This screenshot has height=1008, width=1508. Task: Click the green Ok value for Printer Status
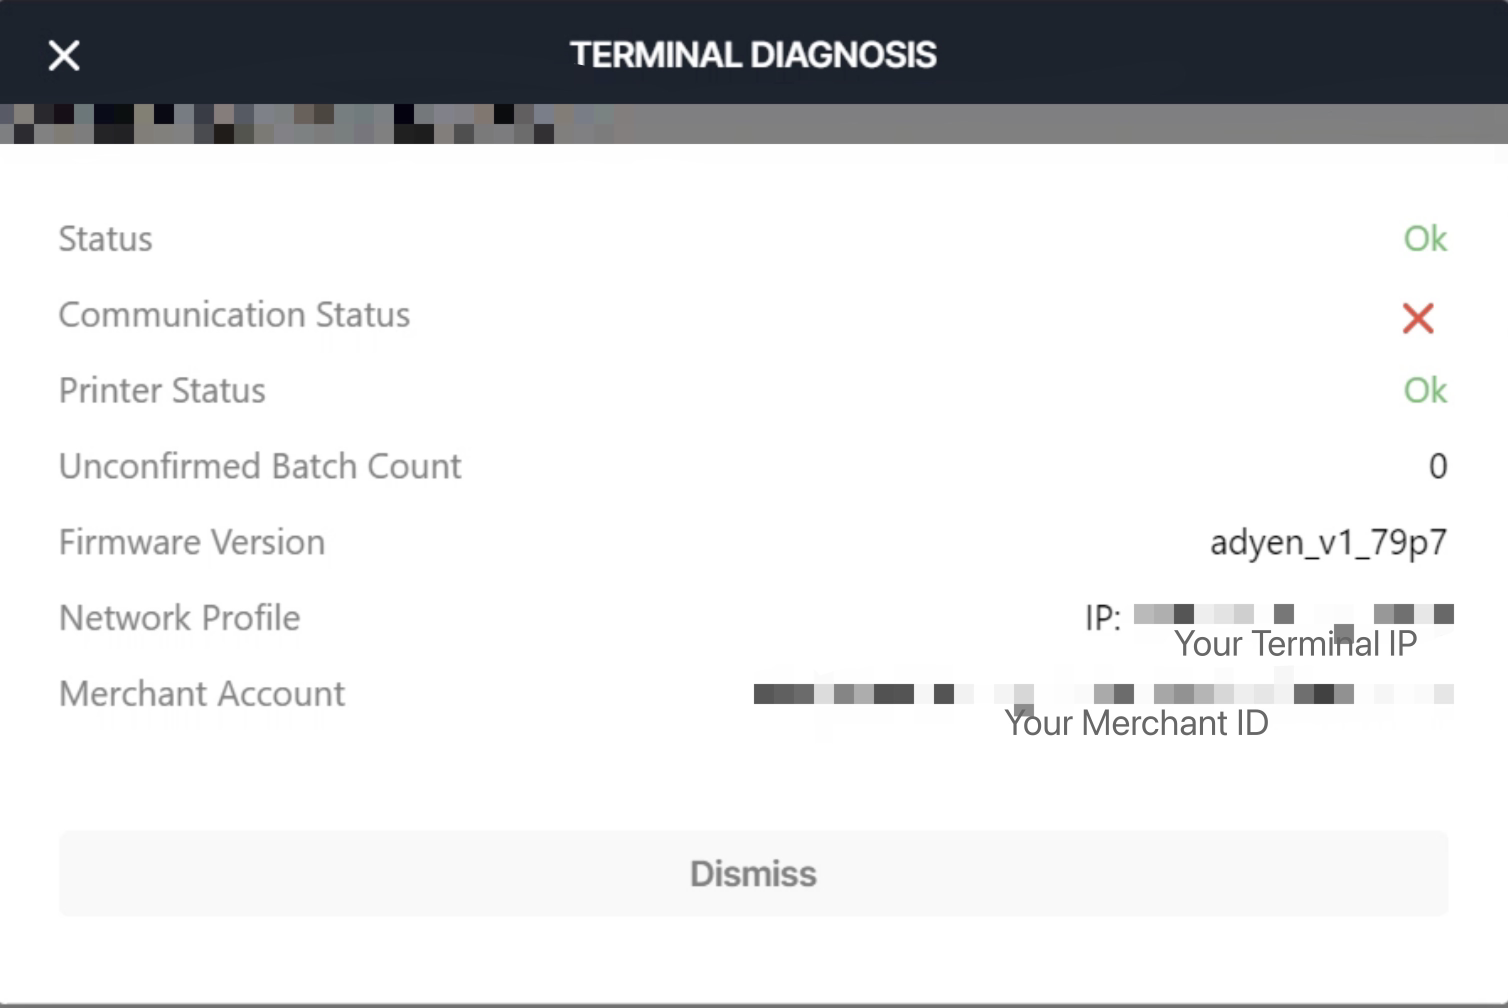click(x=1425, y=391)
